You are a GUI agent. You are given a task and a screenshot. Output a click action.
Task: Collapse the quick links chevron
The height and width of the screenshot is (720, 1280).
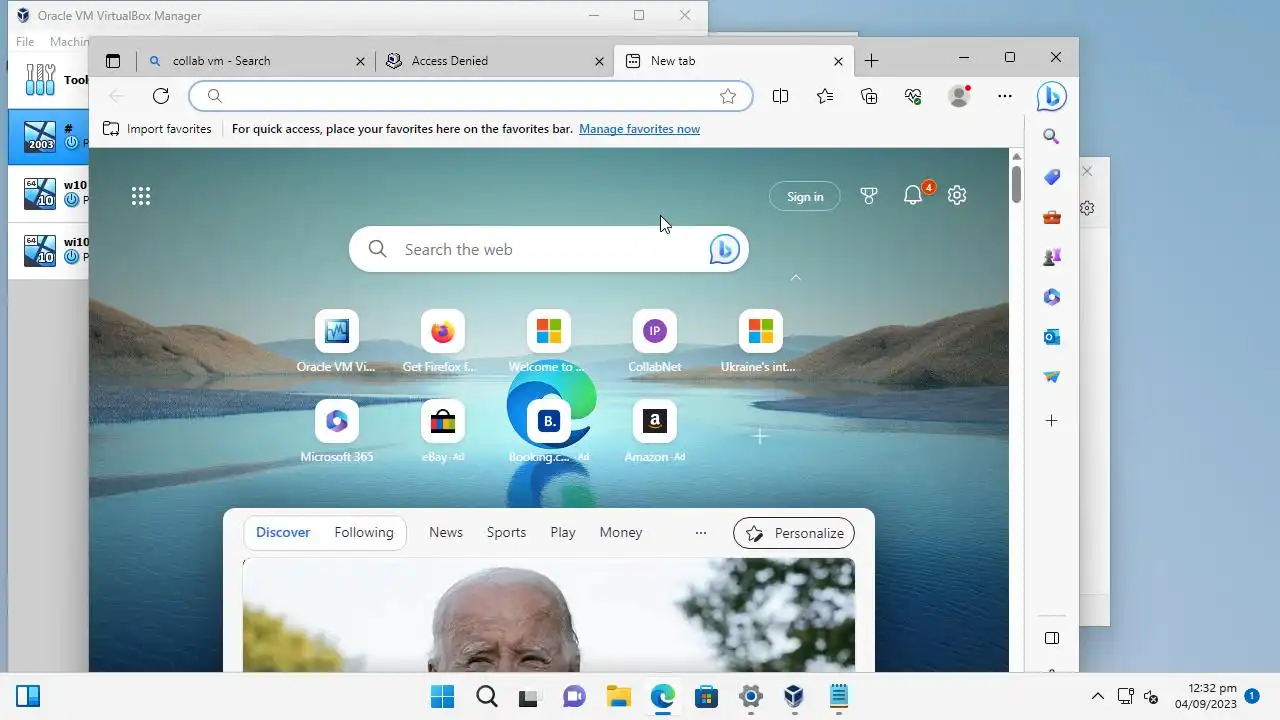(x=796, y=277)
